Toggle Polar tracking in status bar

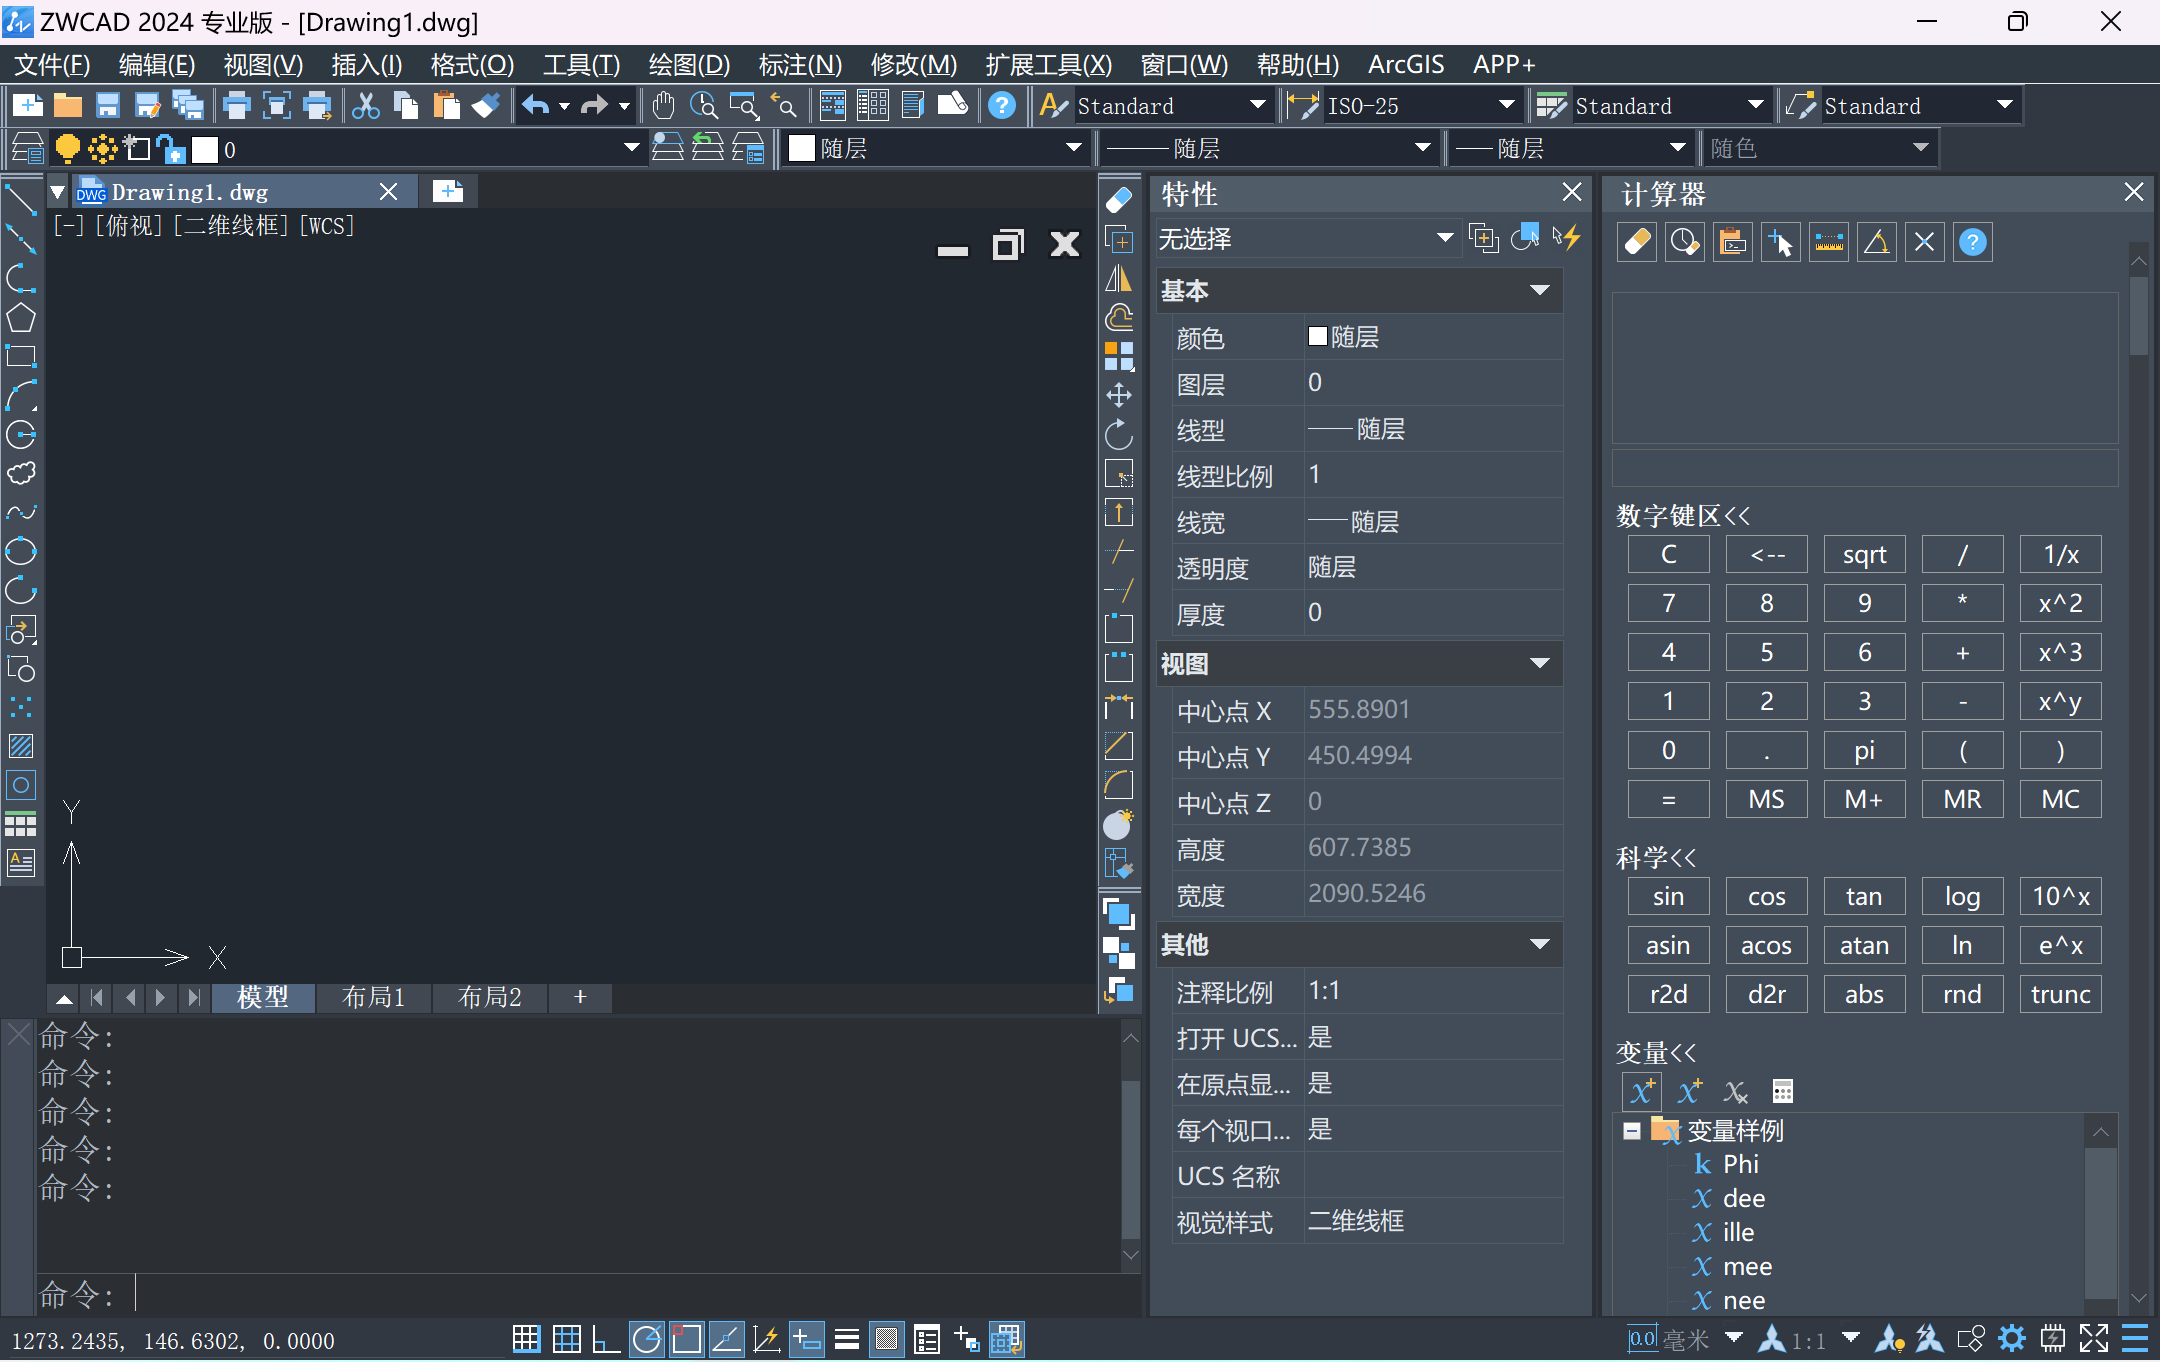[646, 1339]
